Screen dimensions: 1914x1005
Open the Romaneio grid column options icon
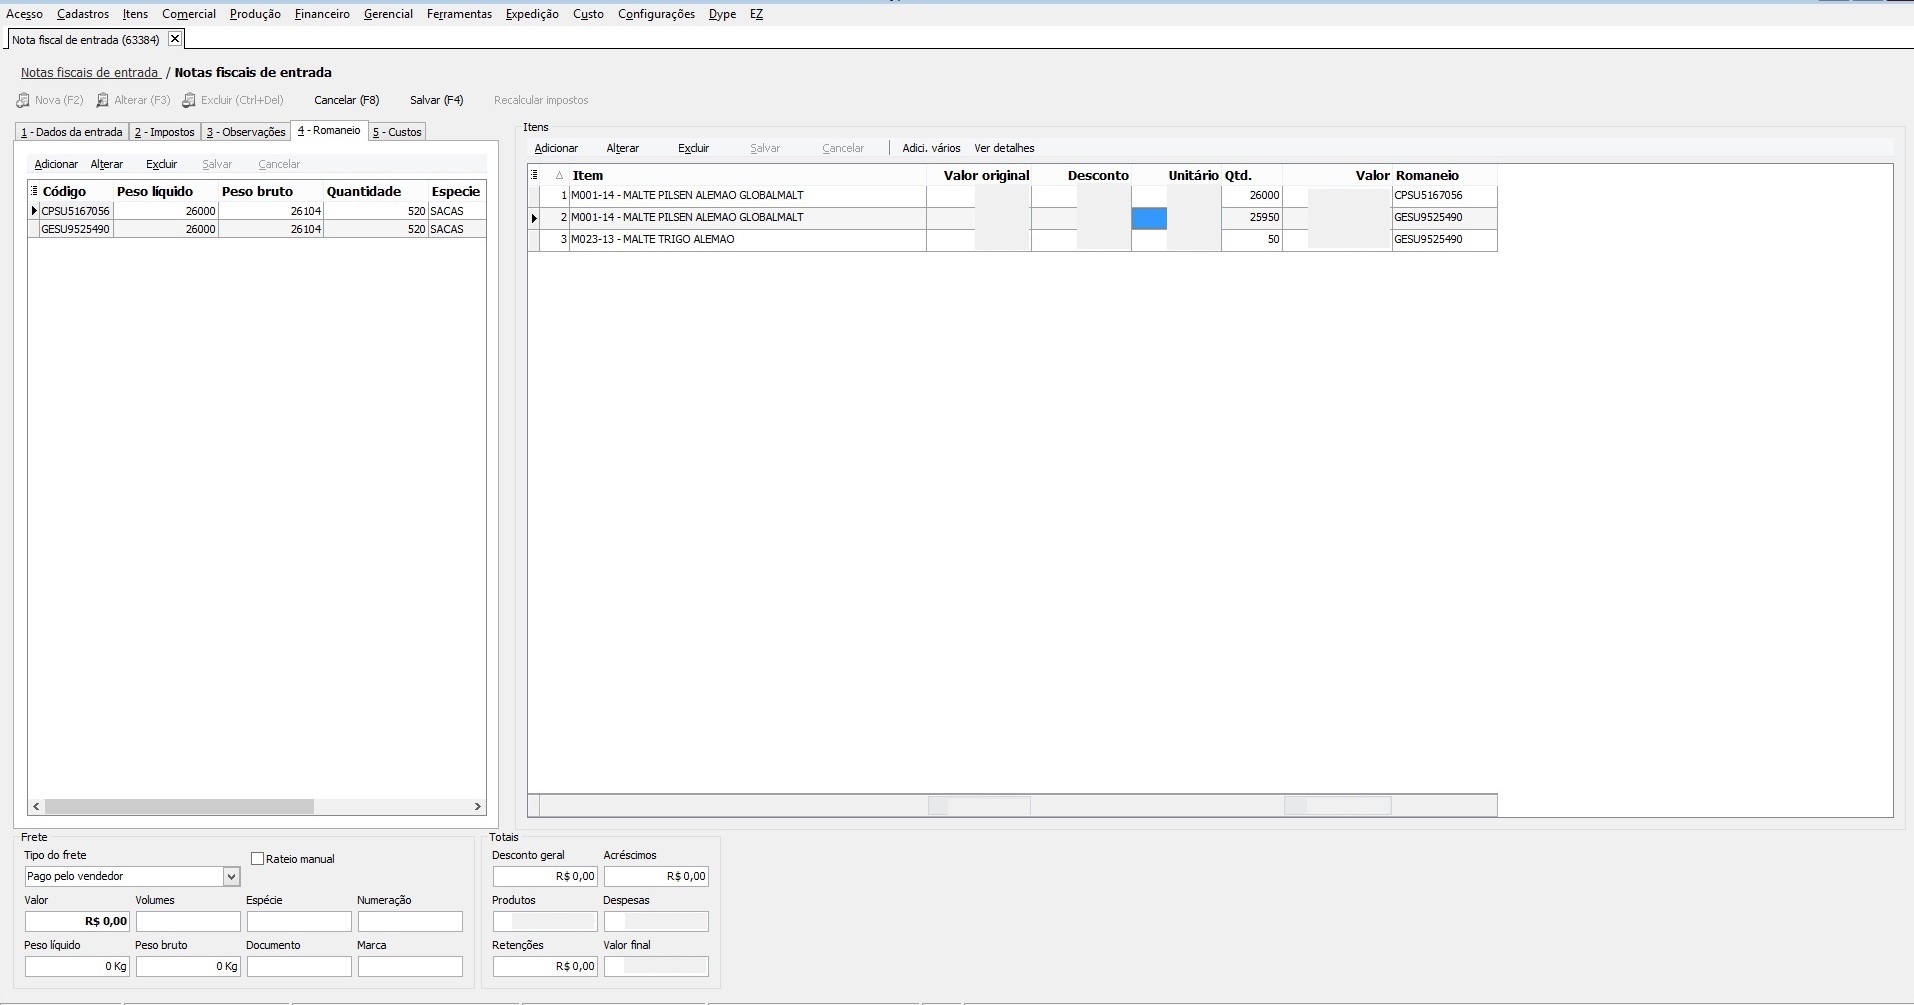pos(34,191)
